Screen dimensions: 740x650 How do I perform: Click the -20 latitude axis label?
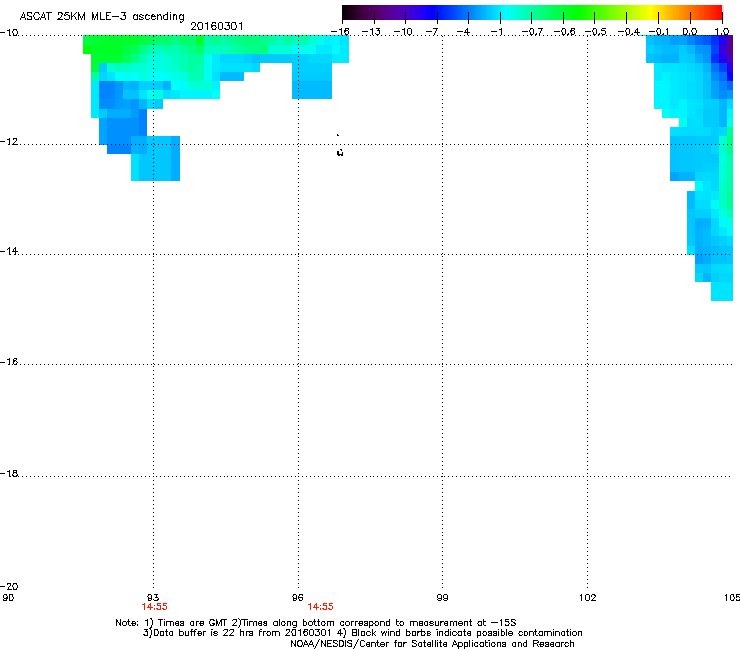point(9,586)
